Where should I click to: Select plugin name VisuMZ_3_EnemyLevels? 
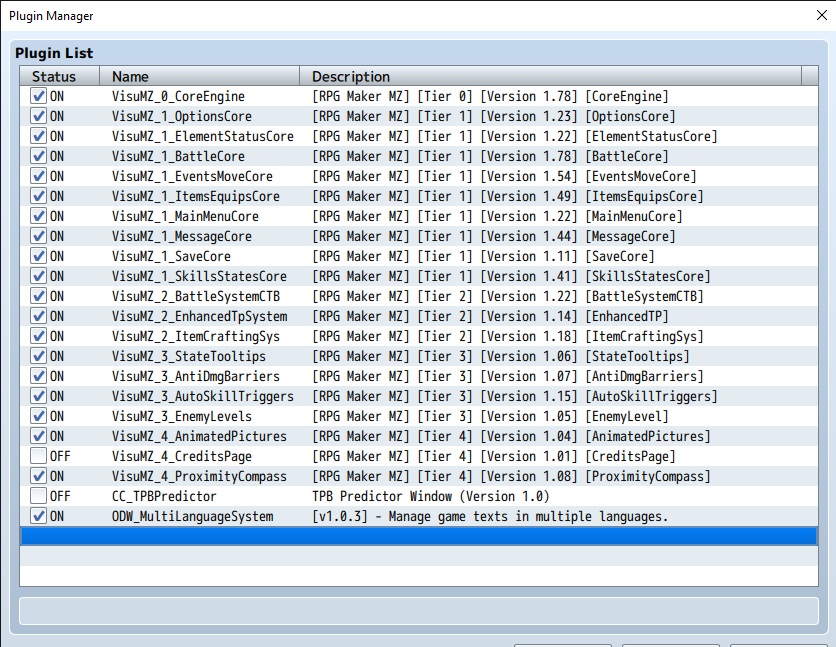click(x=182, y=416)
